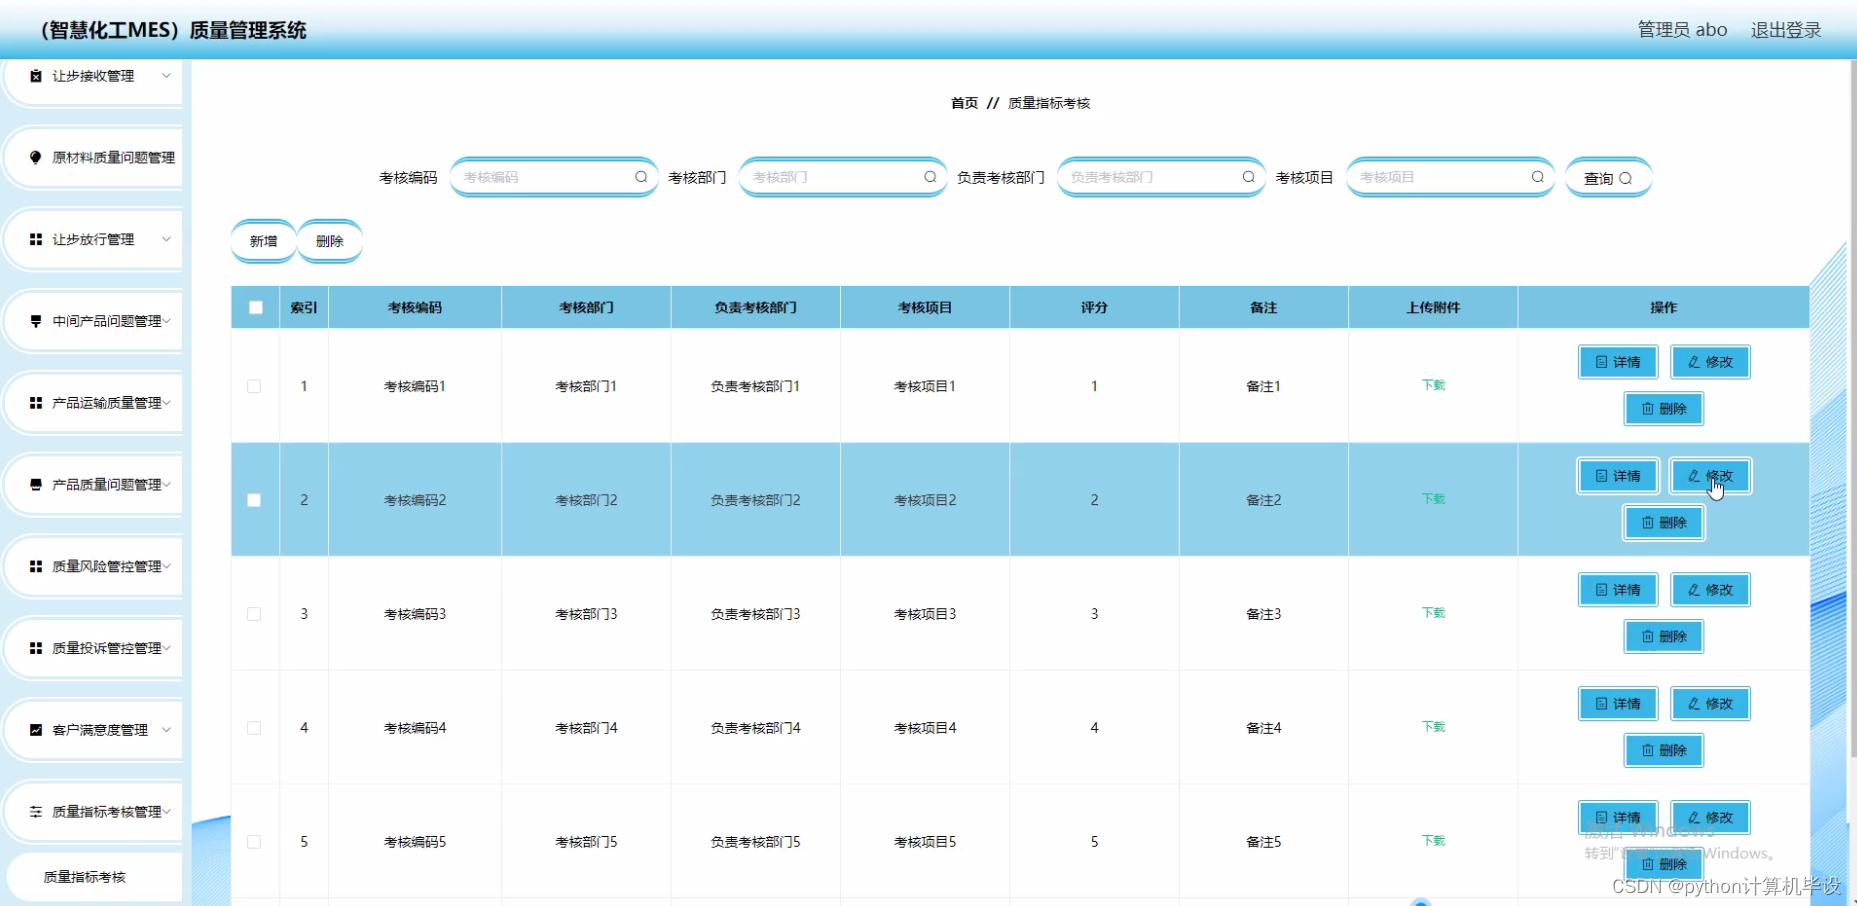Toggle the select-all checkbox in table header
Screen dimensions: 1857x906
pos(255,307)
